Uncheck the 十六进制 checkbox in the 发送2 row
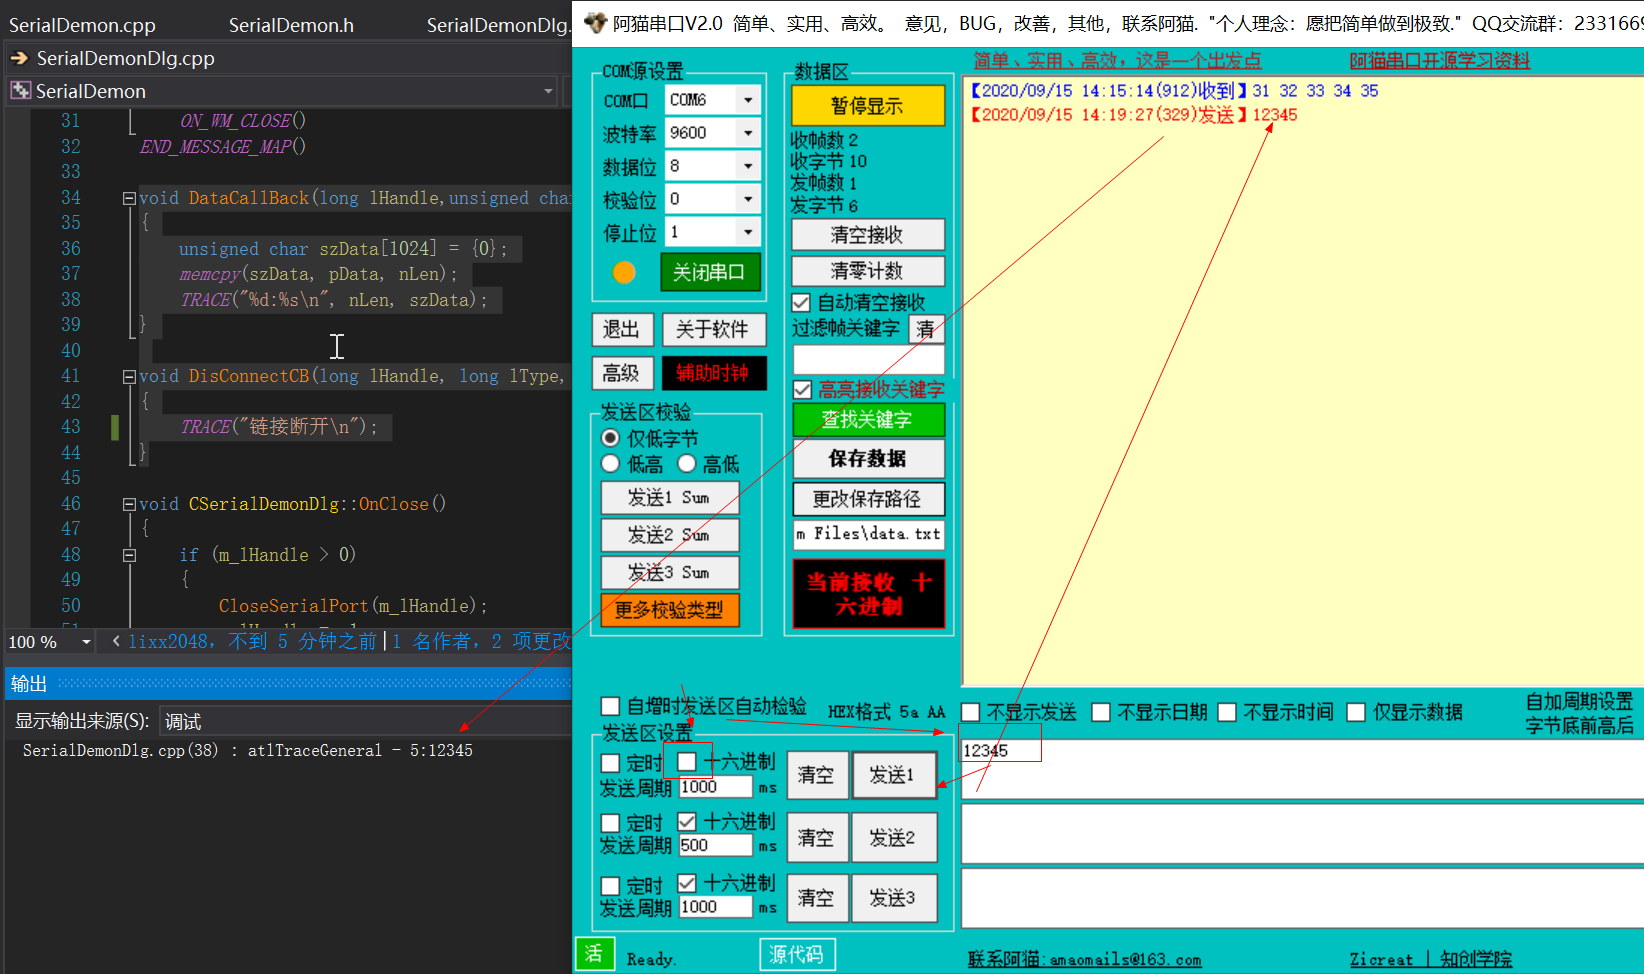Image resolution: width=1644 pixels, height=974 pixels. 687,821
